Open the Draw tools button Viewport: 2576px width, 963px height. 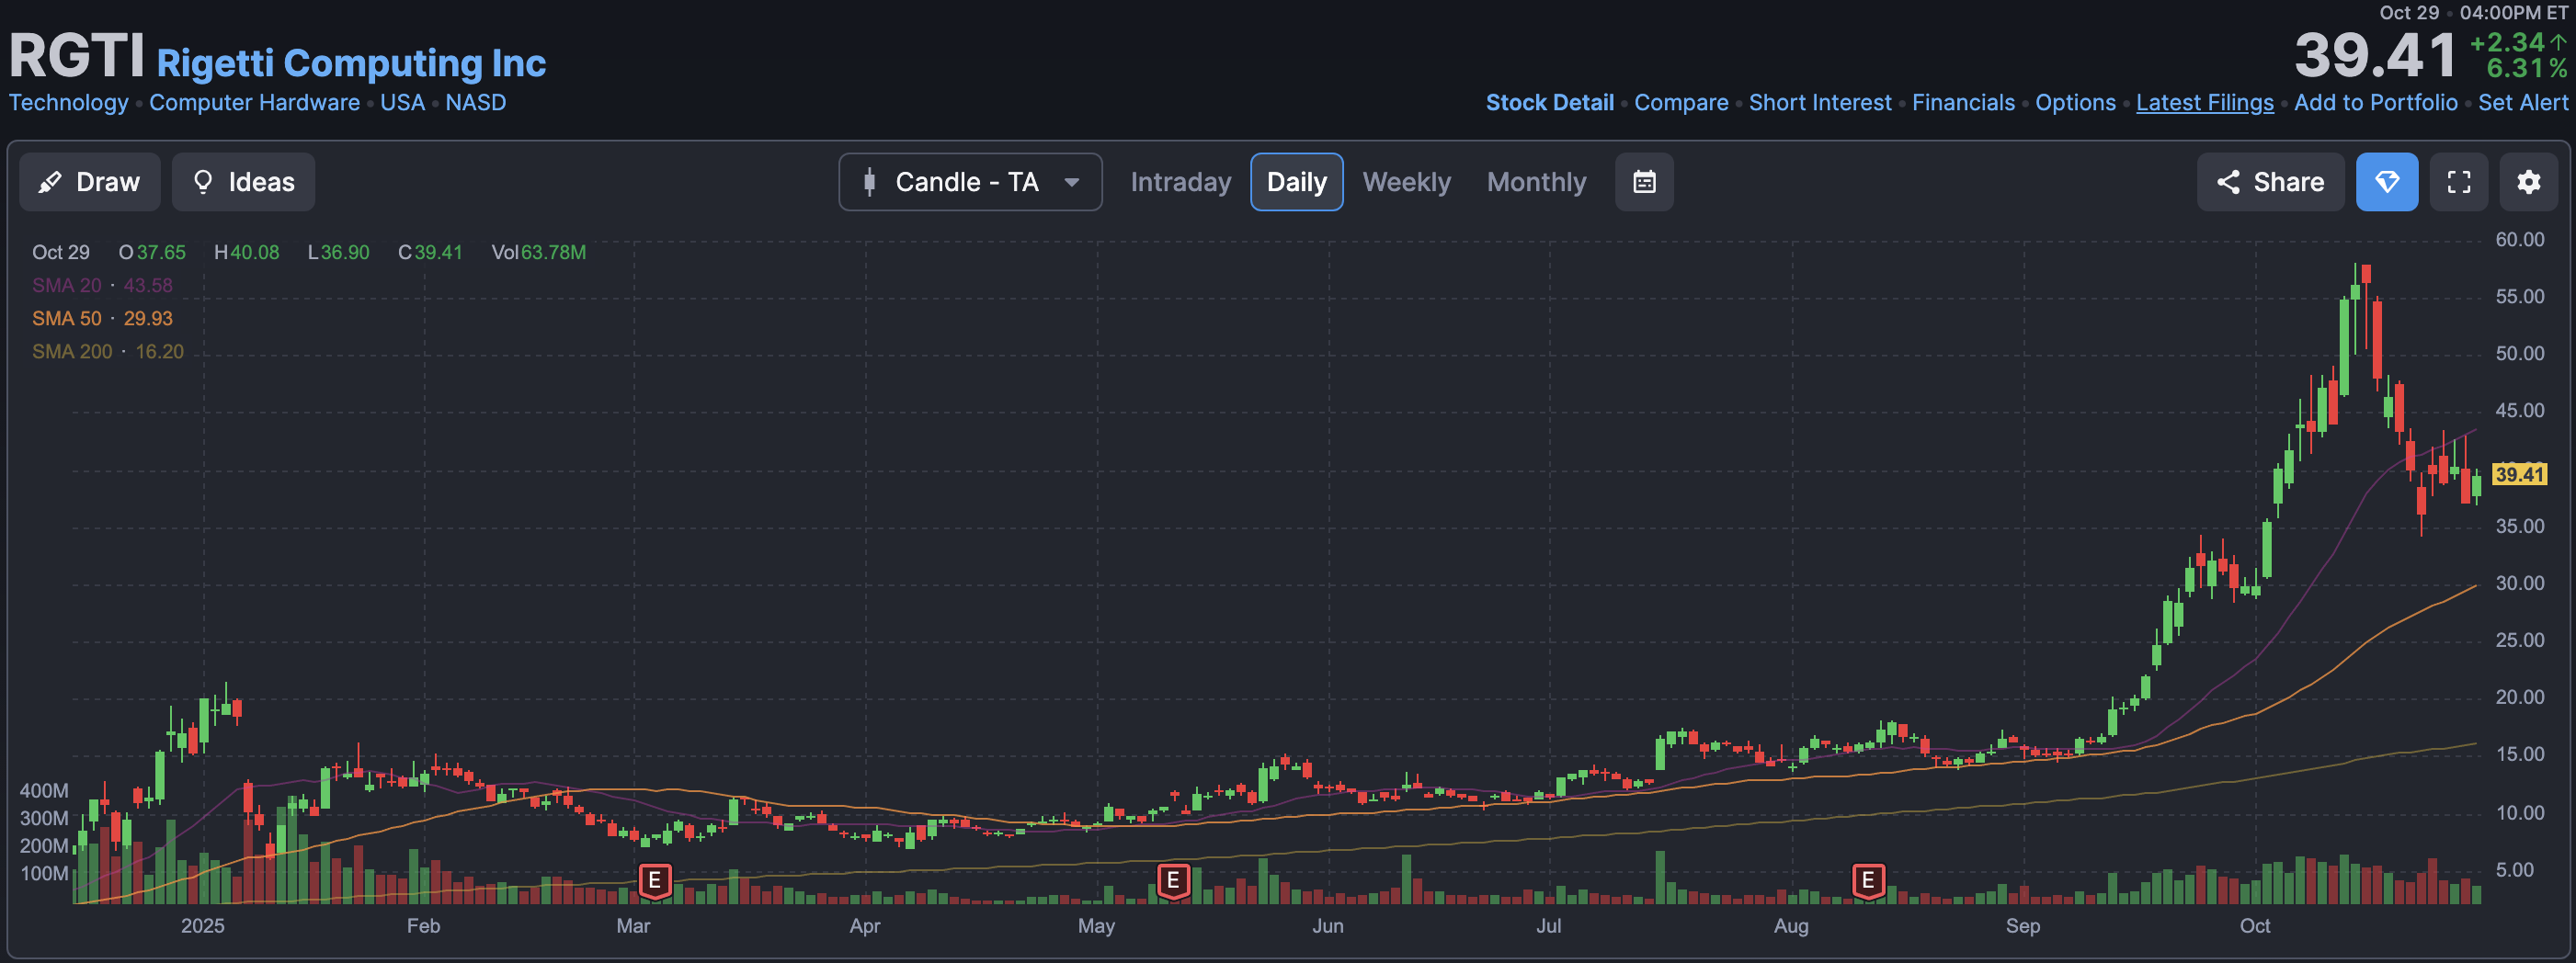[x=90, y=182]
